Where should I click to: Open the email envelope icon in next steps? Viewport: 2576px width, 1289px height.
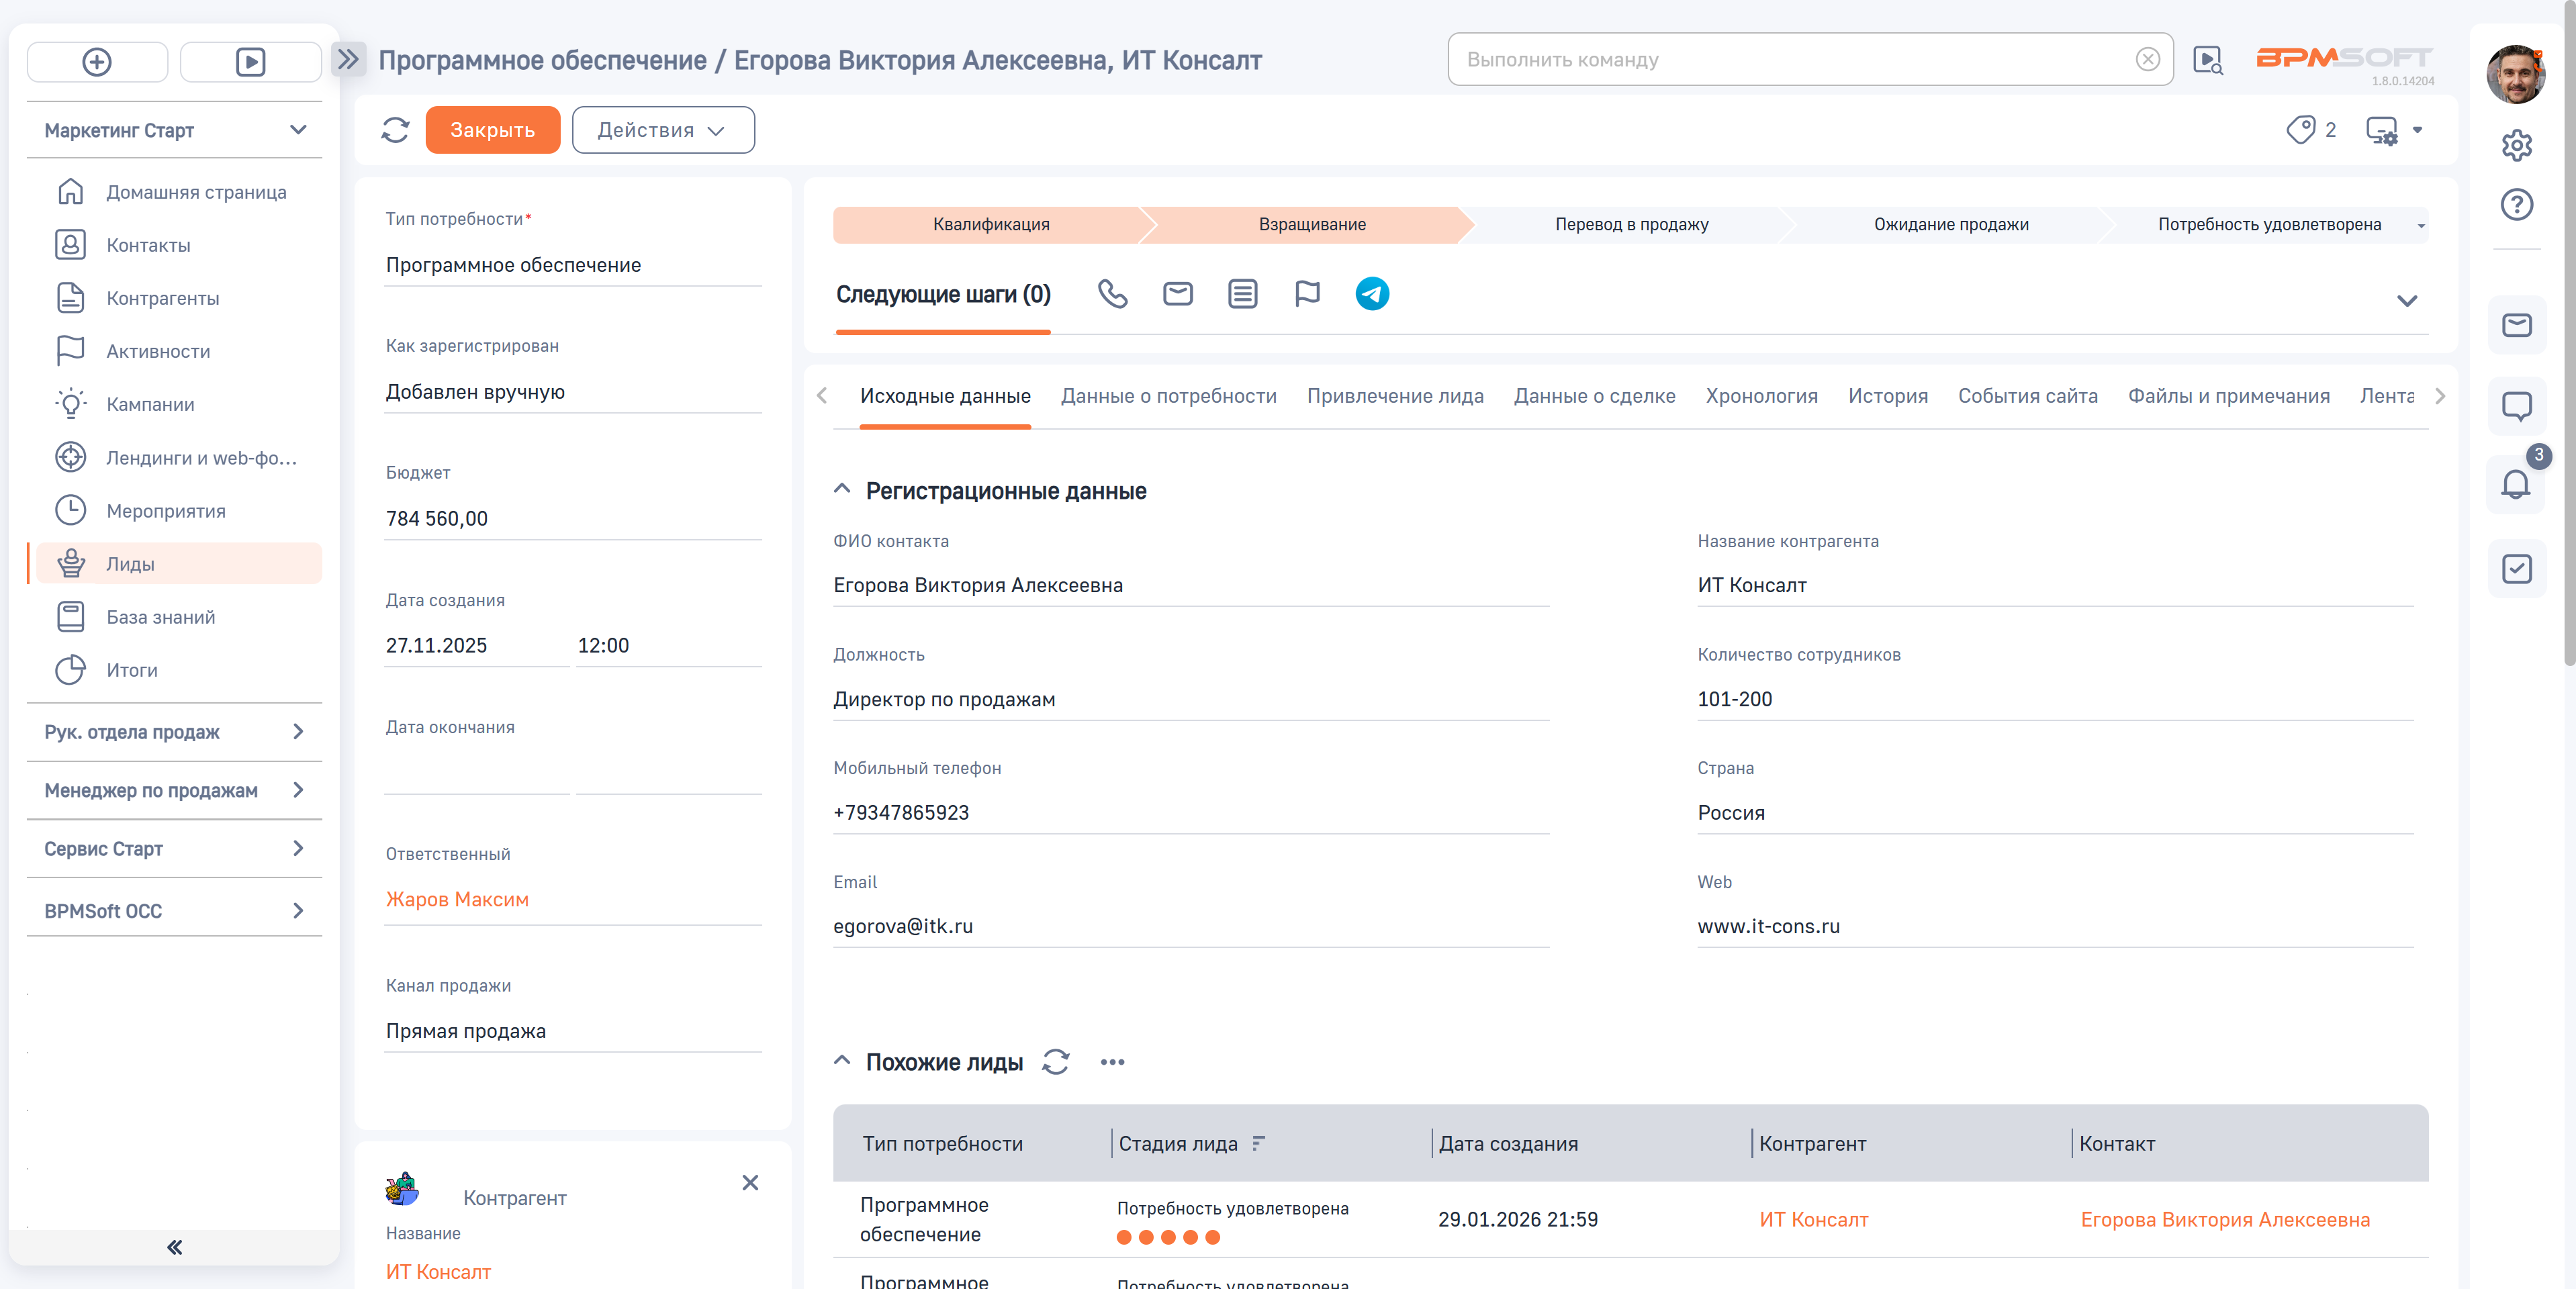tap(1177, 293)
